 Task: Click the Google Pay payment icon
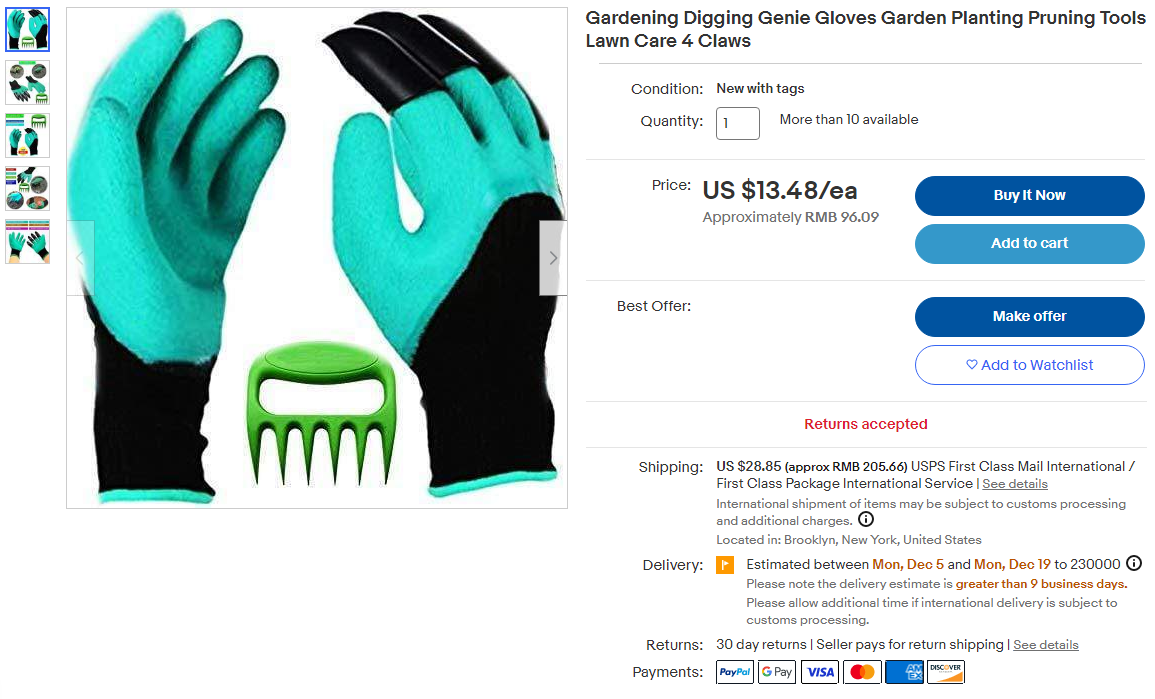pos(777,672)
